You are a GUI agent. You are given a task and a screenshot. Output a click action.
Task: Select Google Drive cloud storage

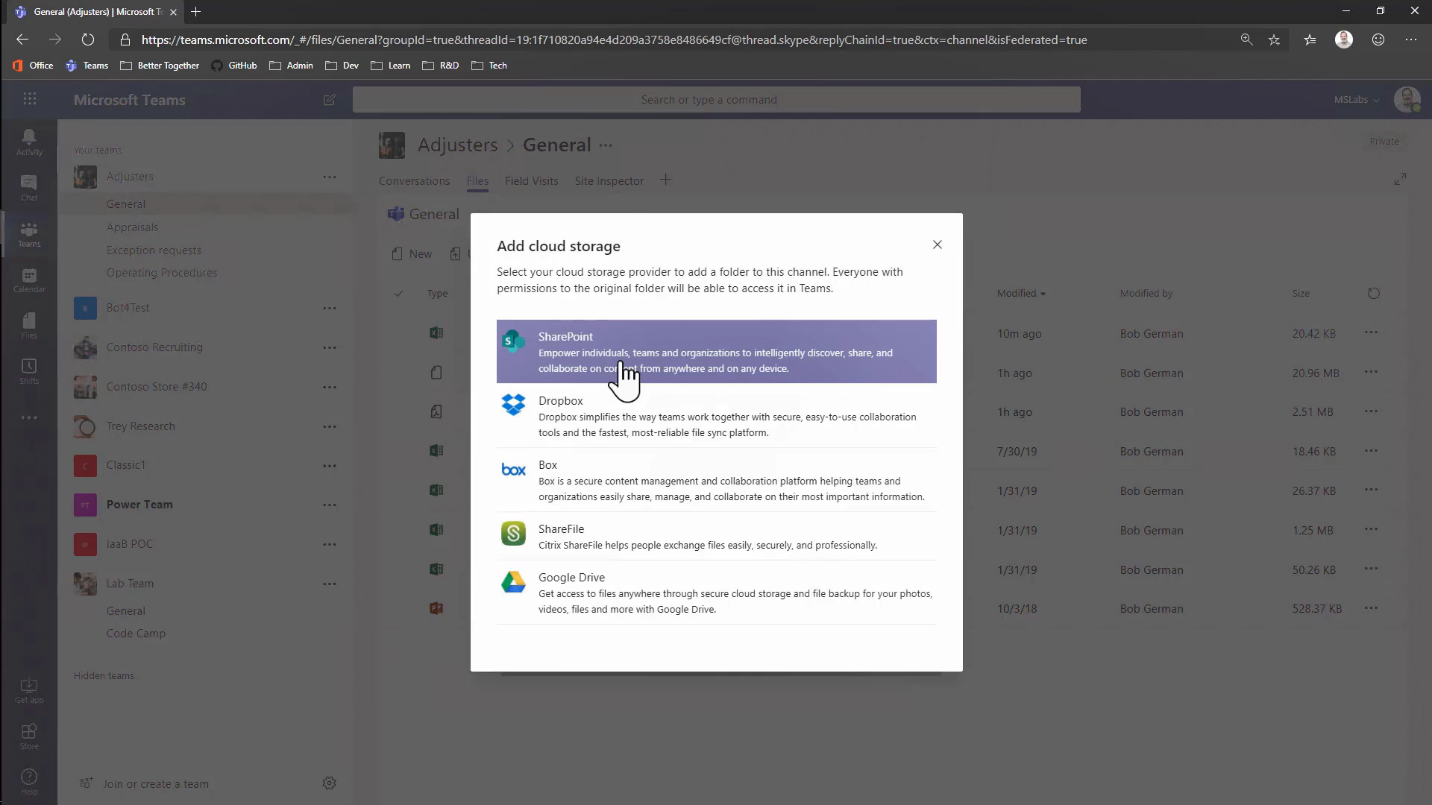coord(716,592)
